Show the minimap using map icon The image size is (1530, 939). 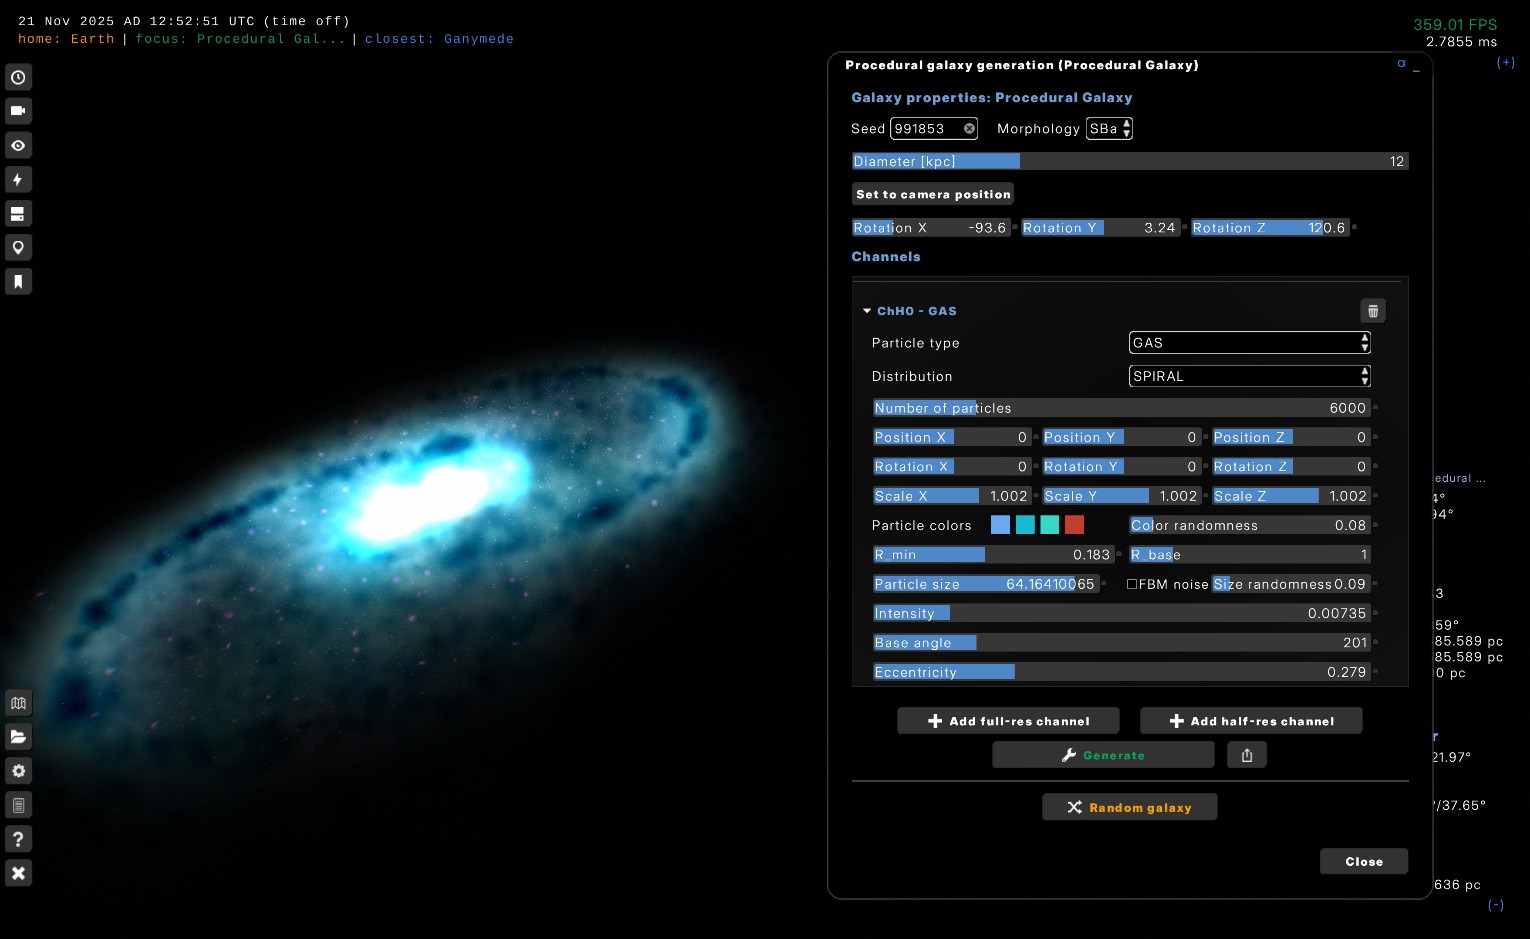(18, 703)
